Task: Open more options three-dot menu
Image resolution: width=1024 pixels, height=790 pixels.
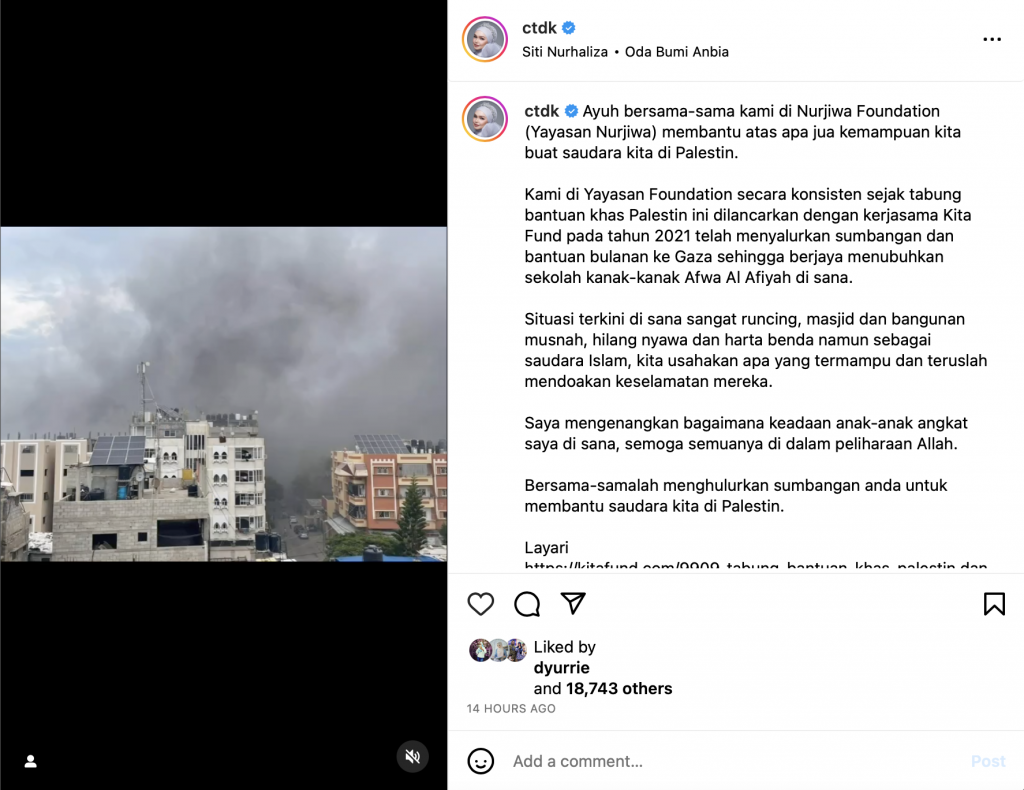Action: click(x=992, y=39)
